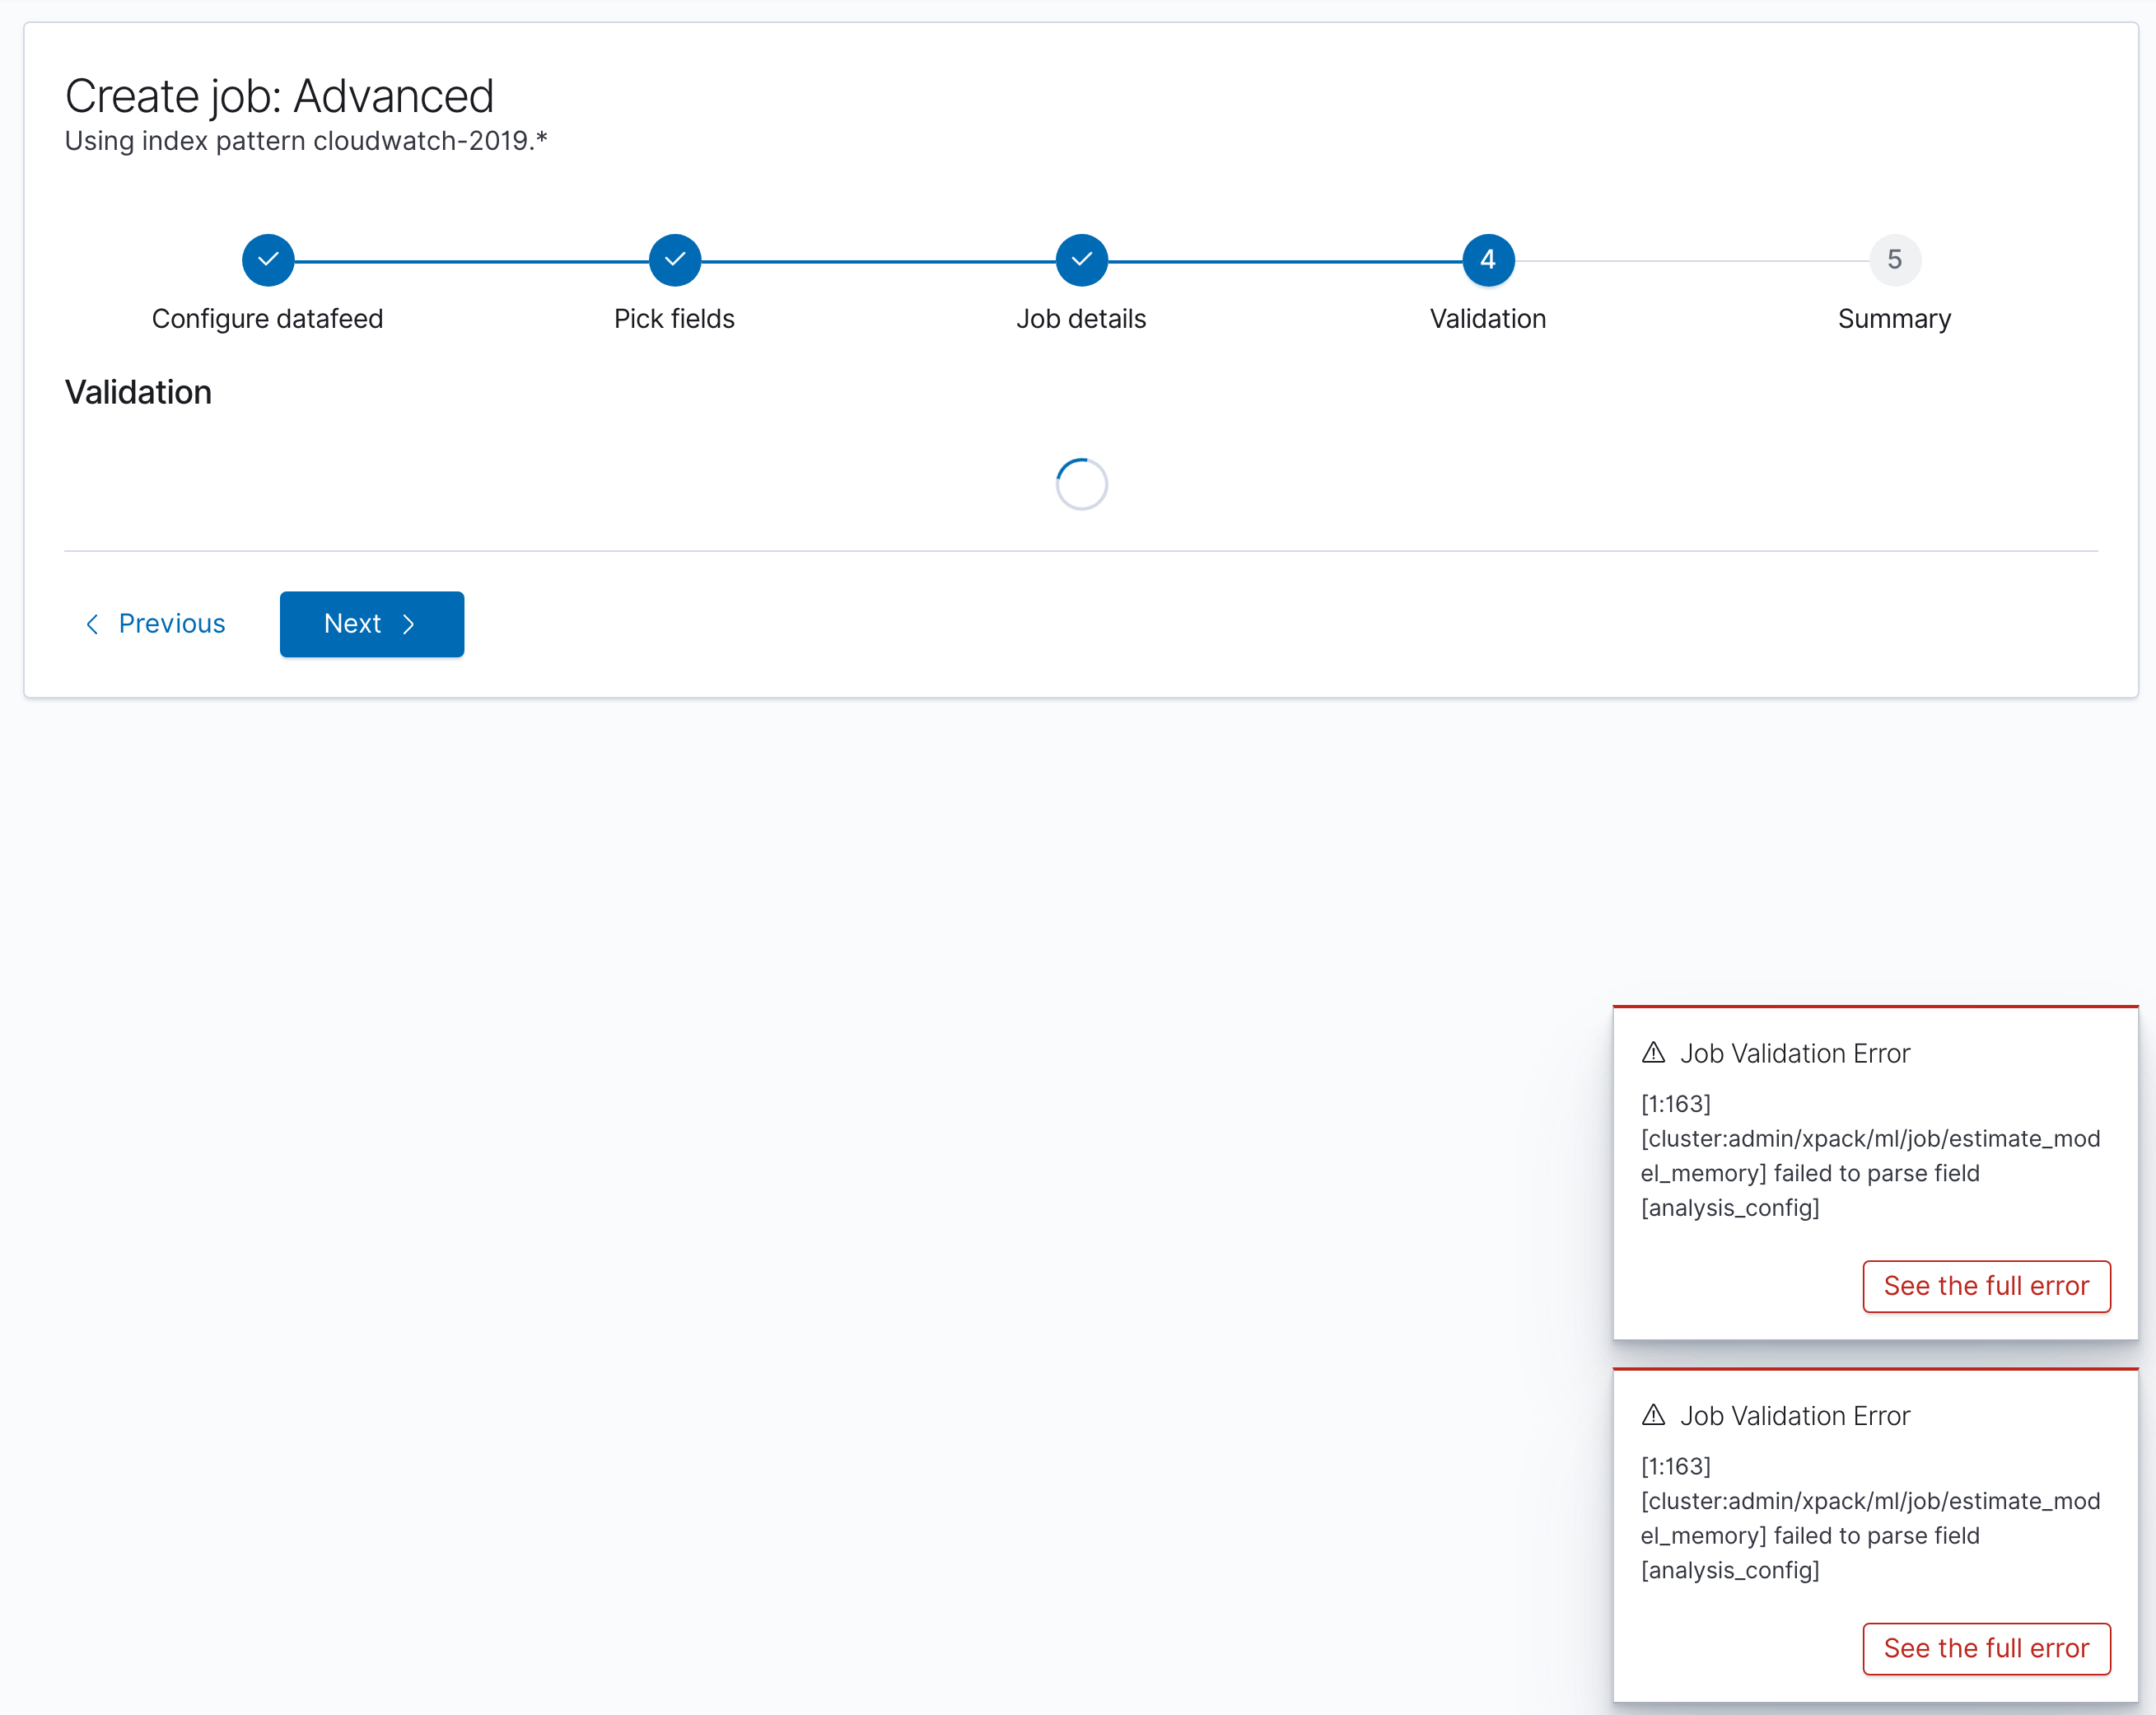Open the Job details step
This screenshot has width=2156, height=1715.
(1081, 318)
